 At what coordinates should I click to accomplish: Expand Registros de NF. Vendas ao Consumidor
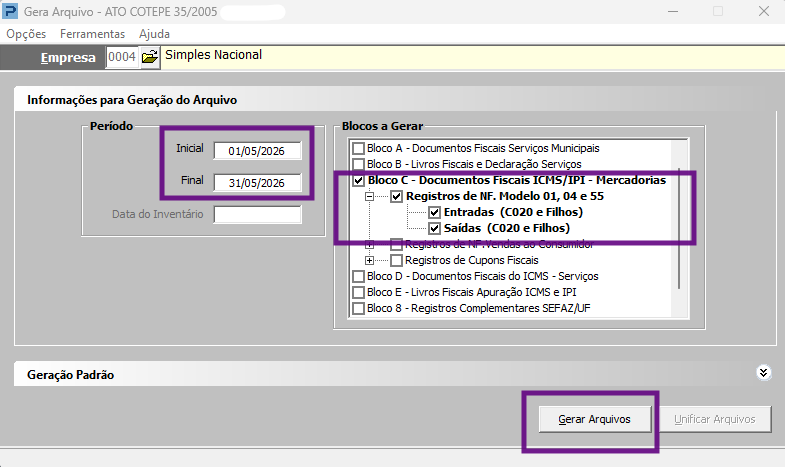pos(369,245)
